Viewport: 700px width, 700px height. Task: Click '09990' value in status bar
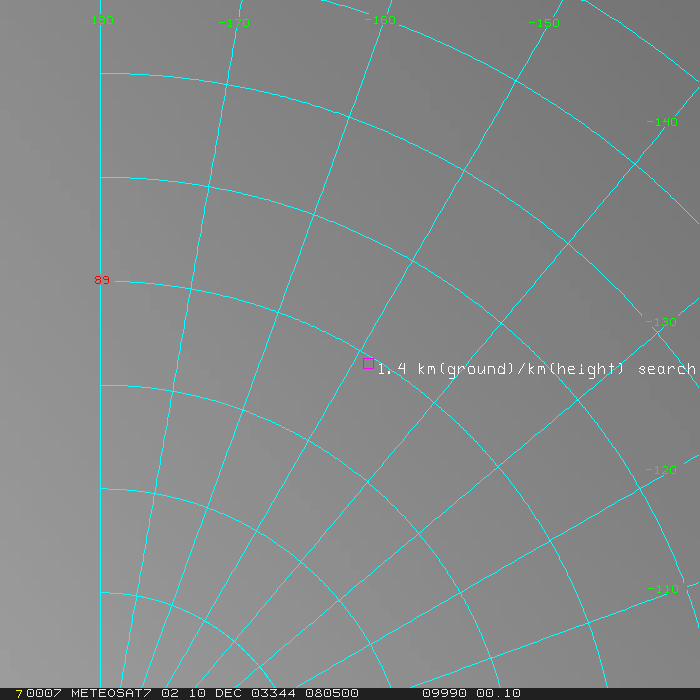(444, 693)
